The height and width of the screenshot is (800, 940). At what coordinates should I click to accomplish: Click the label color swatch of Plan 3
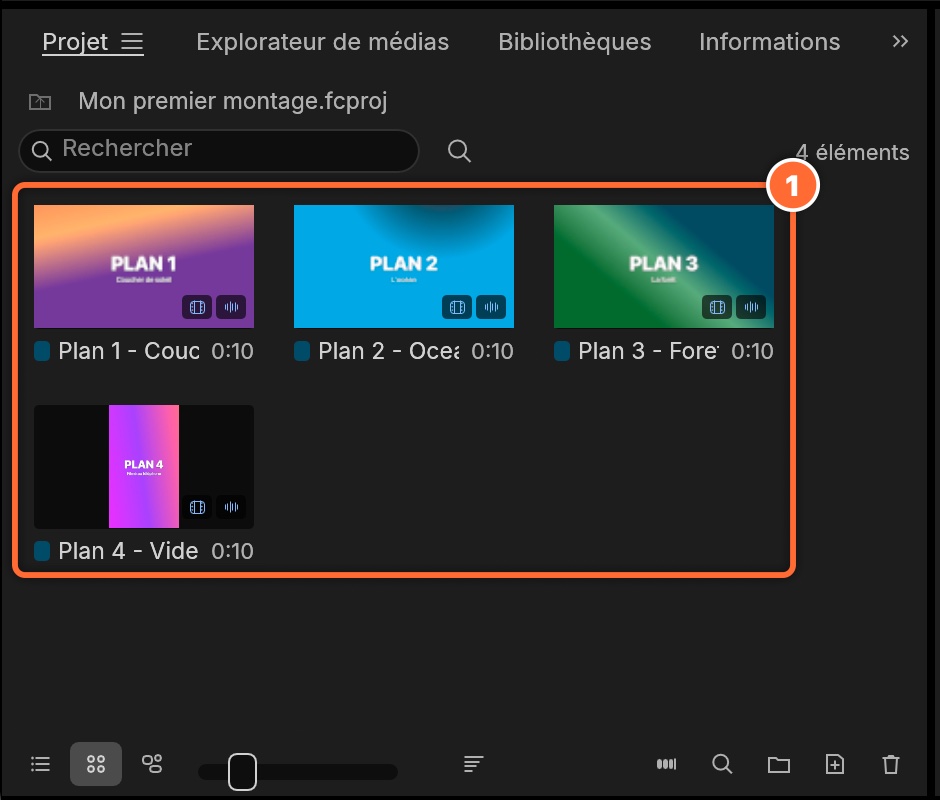pyautogui.click(x=562, y=351)
